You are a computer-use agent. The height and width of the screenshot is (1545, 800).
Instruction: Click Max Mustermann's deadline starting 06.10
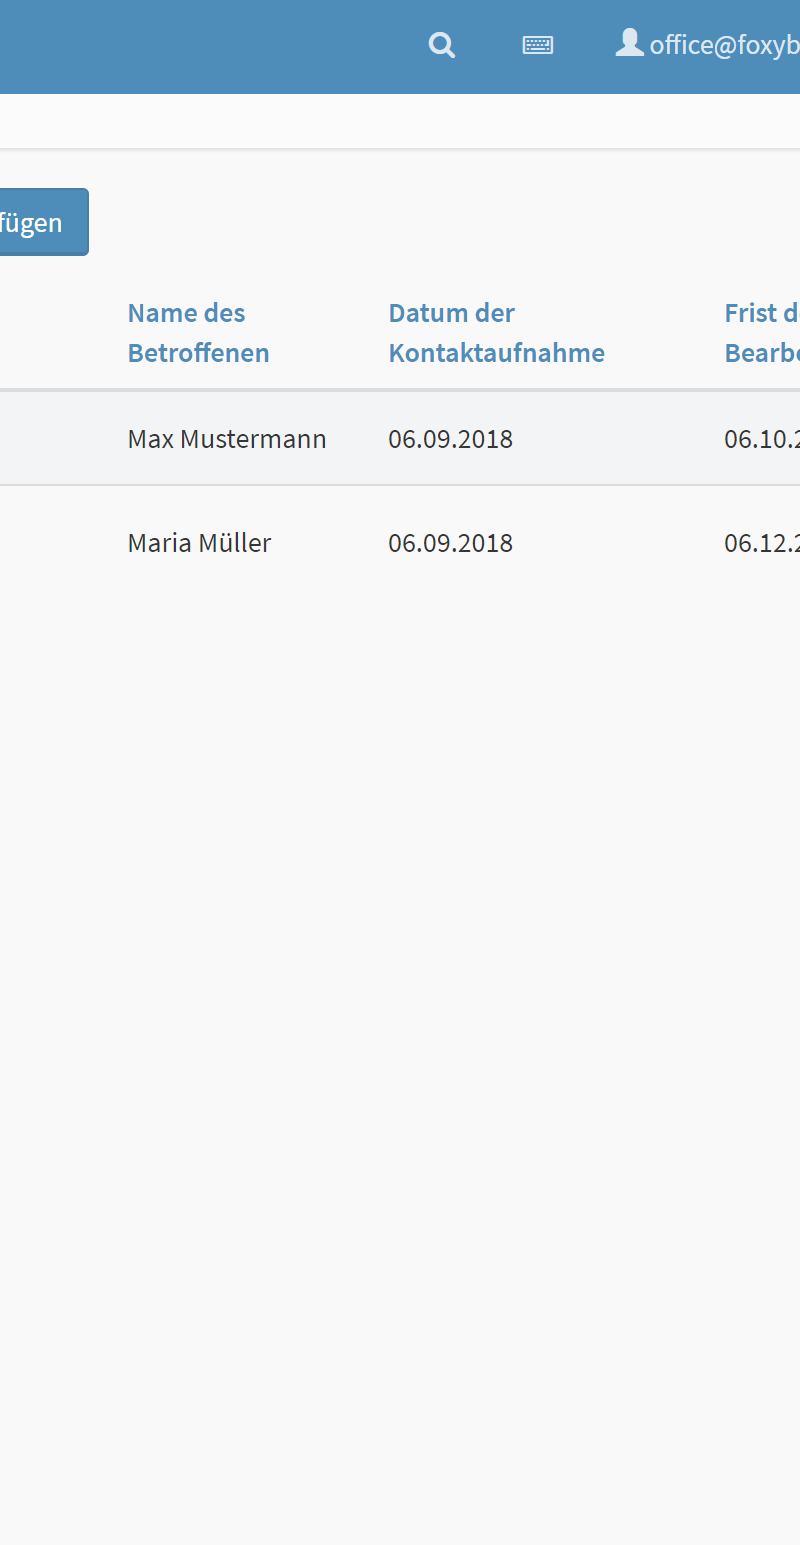(762, 439)
